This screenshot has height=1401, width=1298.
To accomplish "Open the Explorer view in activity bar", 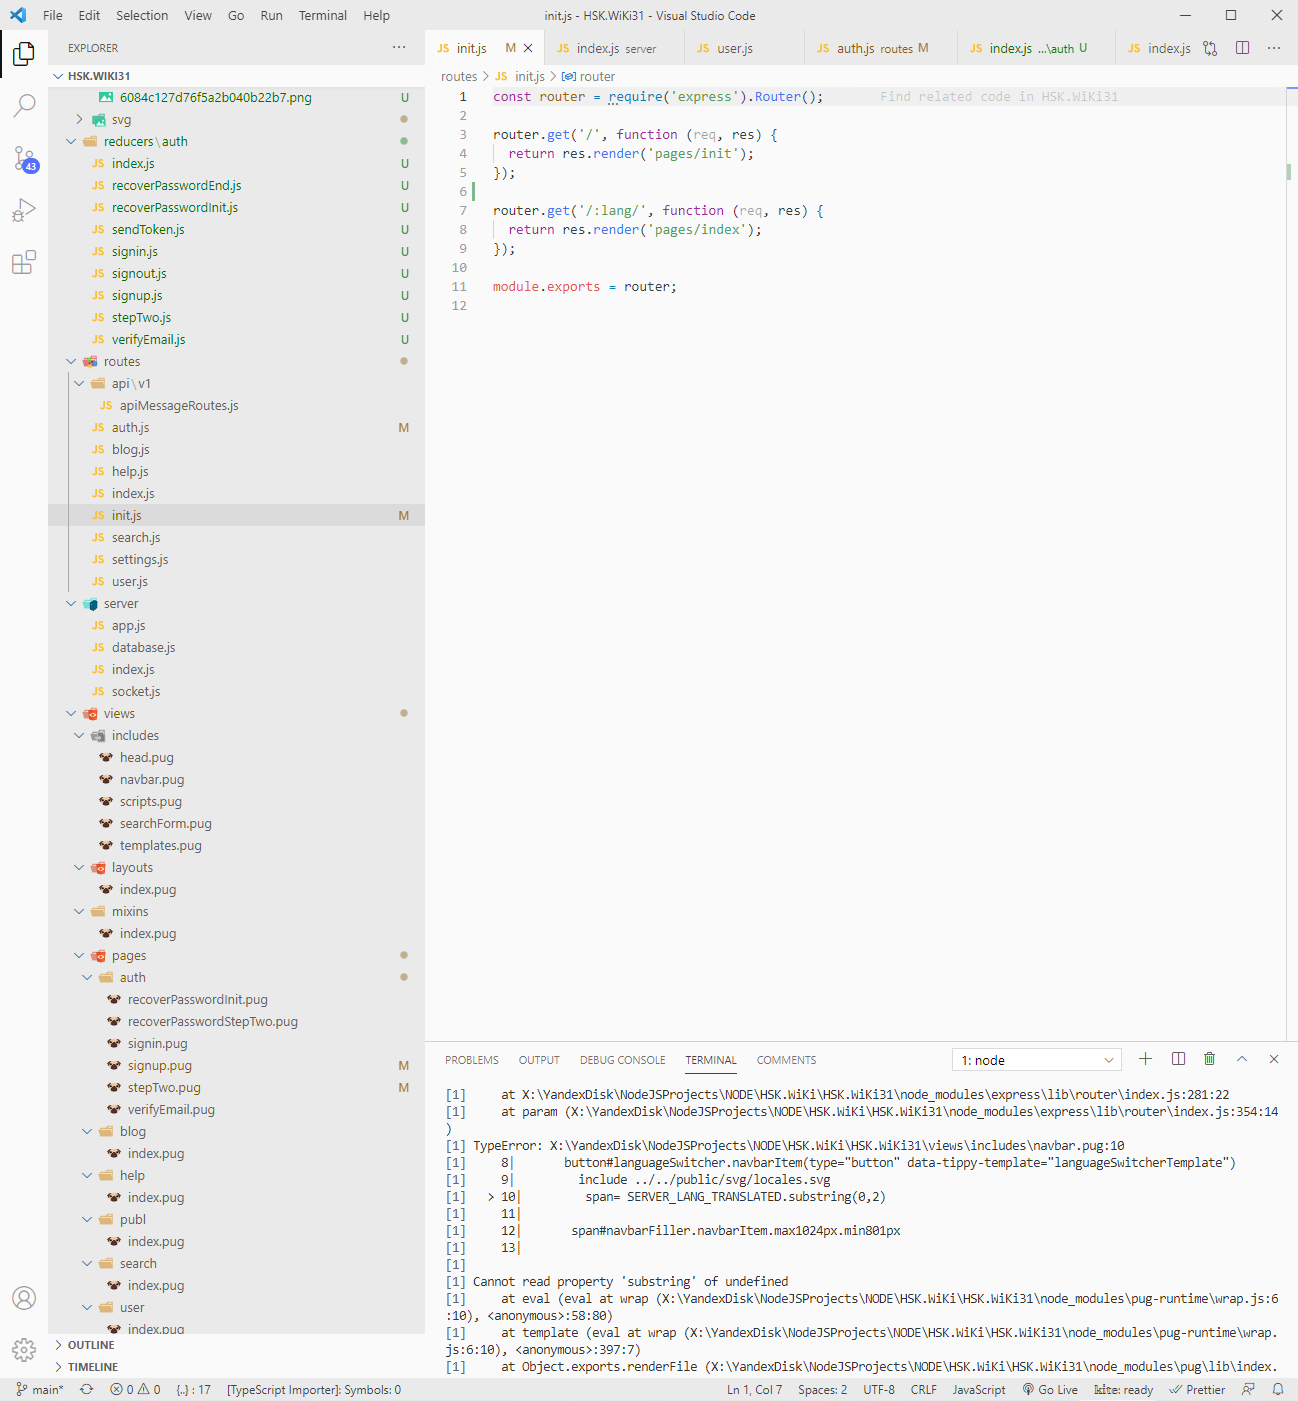I will [x=24, y=53].
